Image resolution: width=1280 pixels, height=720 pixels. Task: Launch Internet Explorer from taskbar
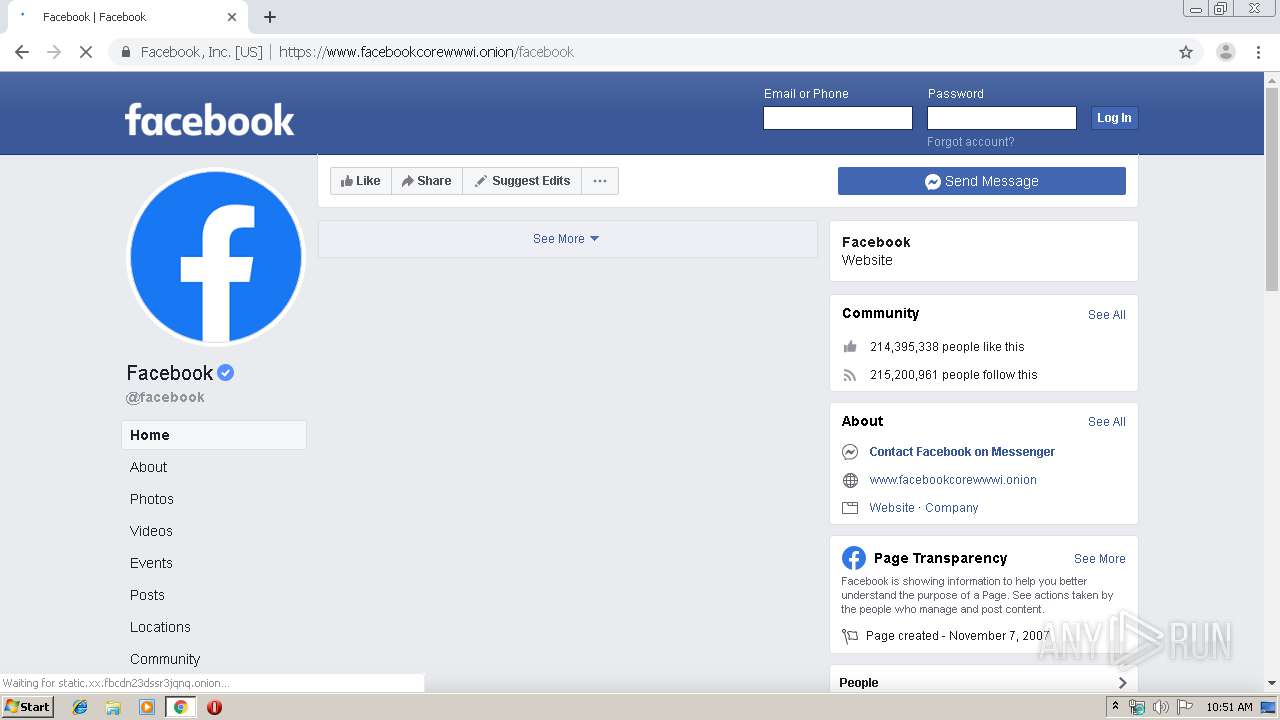pyautogui.click(x=80, y=707)
